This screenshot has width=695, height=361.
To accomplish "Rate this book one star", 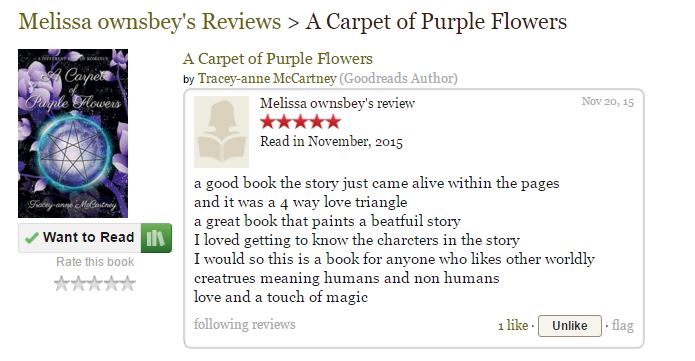I will coord(61,283).
